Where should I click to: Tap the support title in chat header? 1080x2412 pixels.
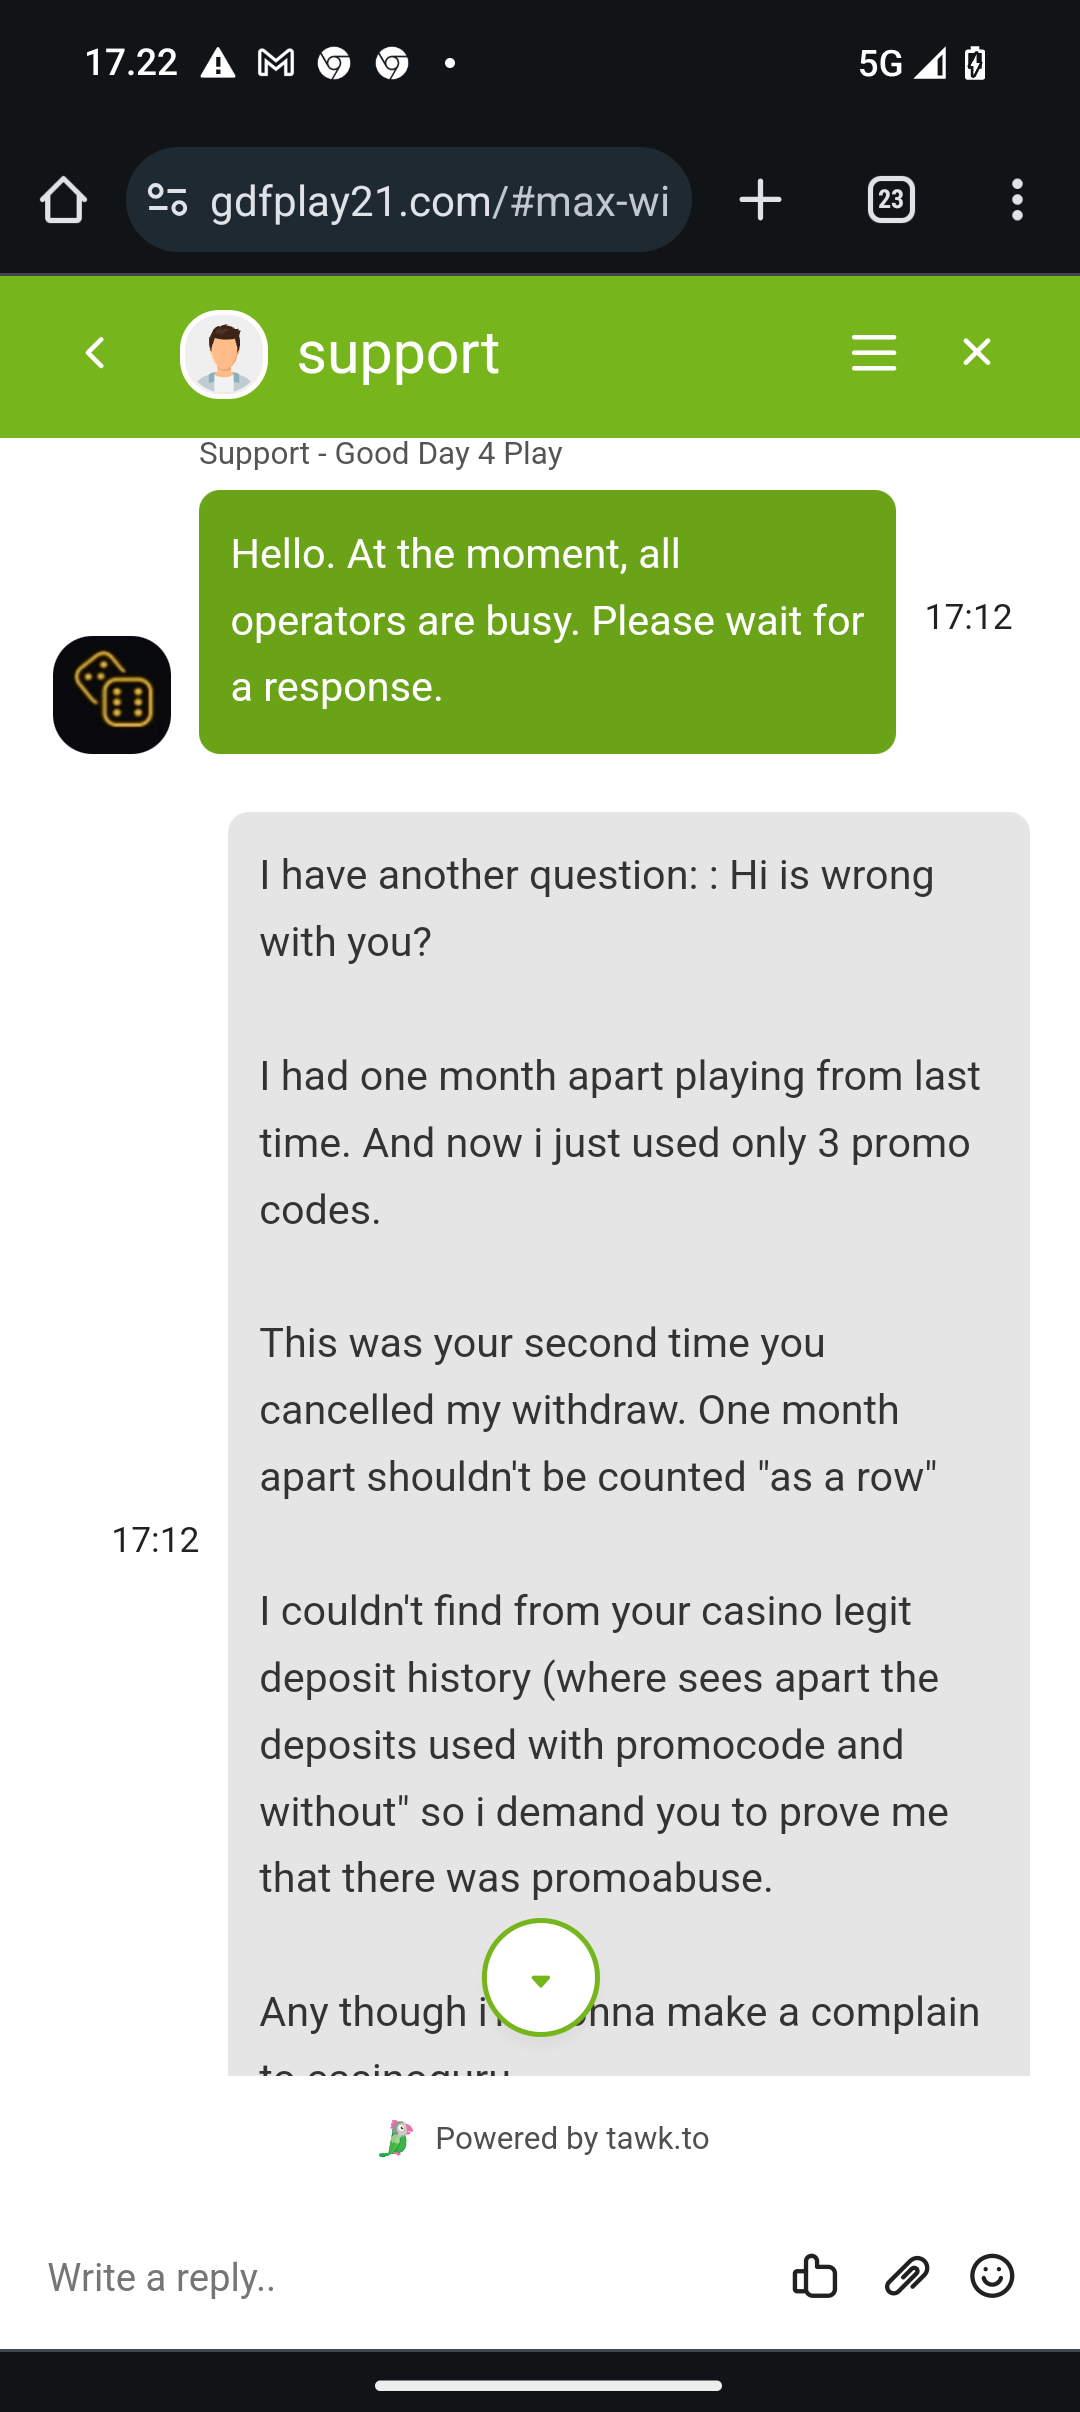[x=398, y=353]
